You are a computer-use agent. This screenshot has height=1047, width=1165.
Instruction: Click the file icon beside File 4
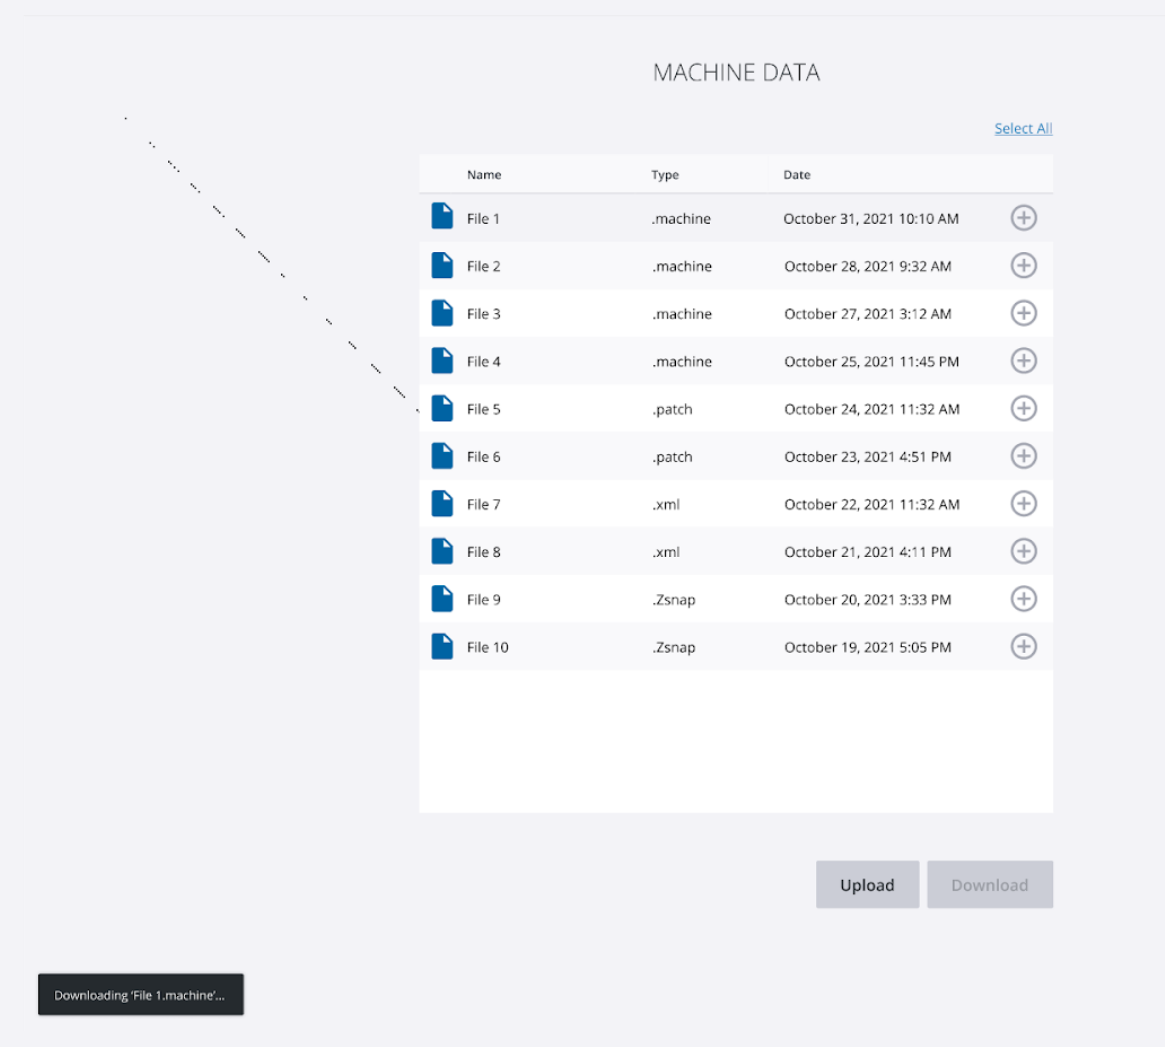pyautogui.click(x=442, y=360)
